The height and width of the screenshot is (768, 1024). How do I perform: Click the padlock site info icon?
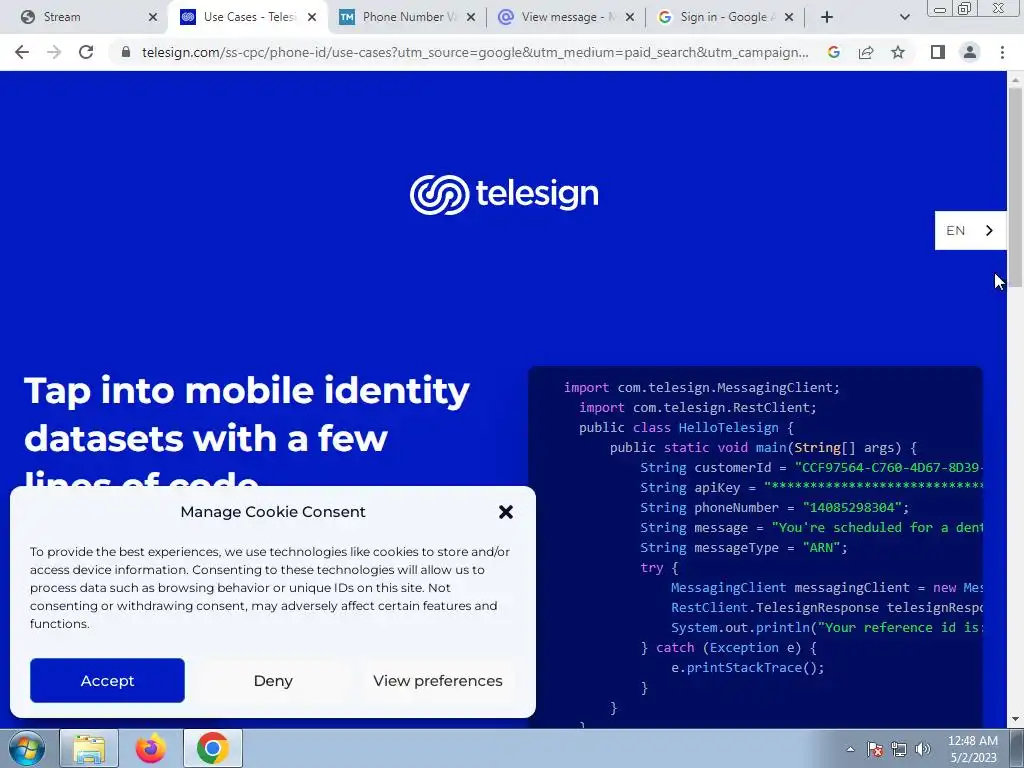[126, 52]
